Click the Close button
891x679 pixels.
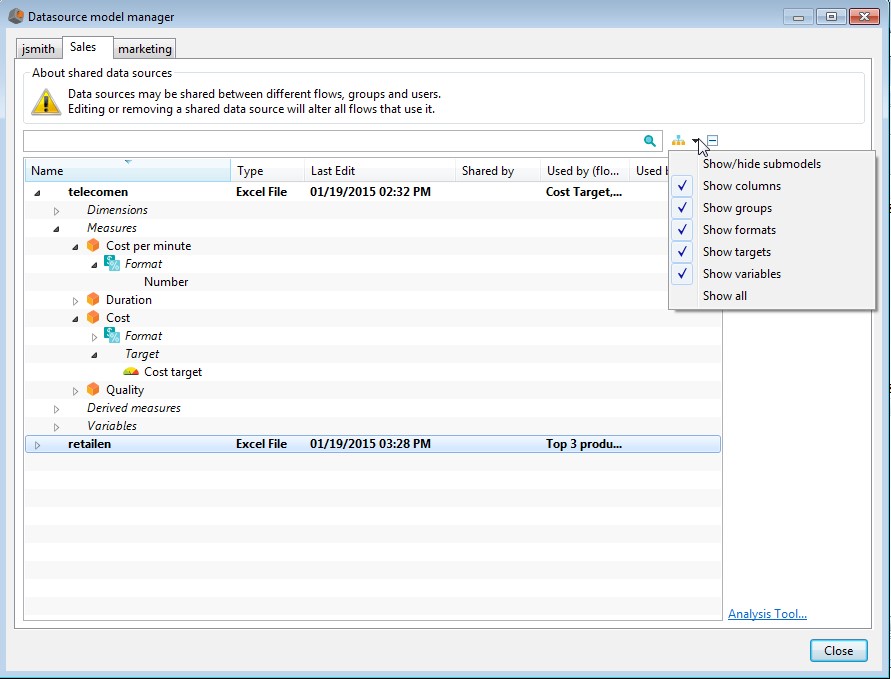pos(838,651)
